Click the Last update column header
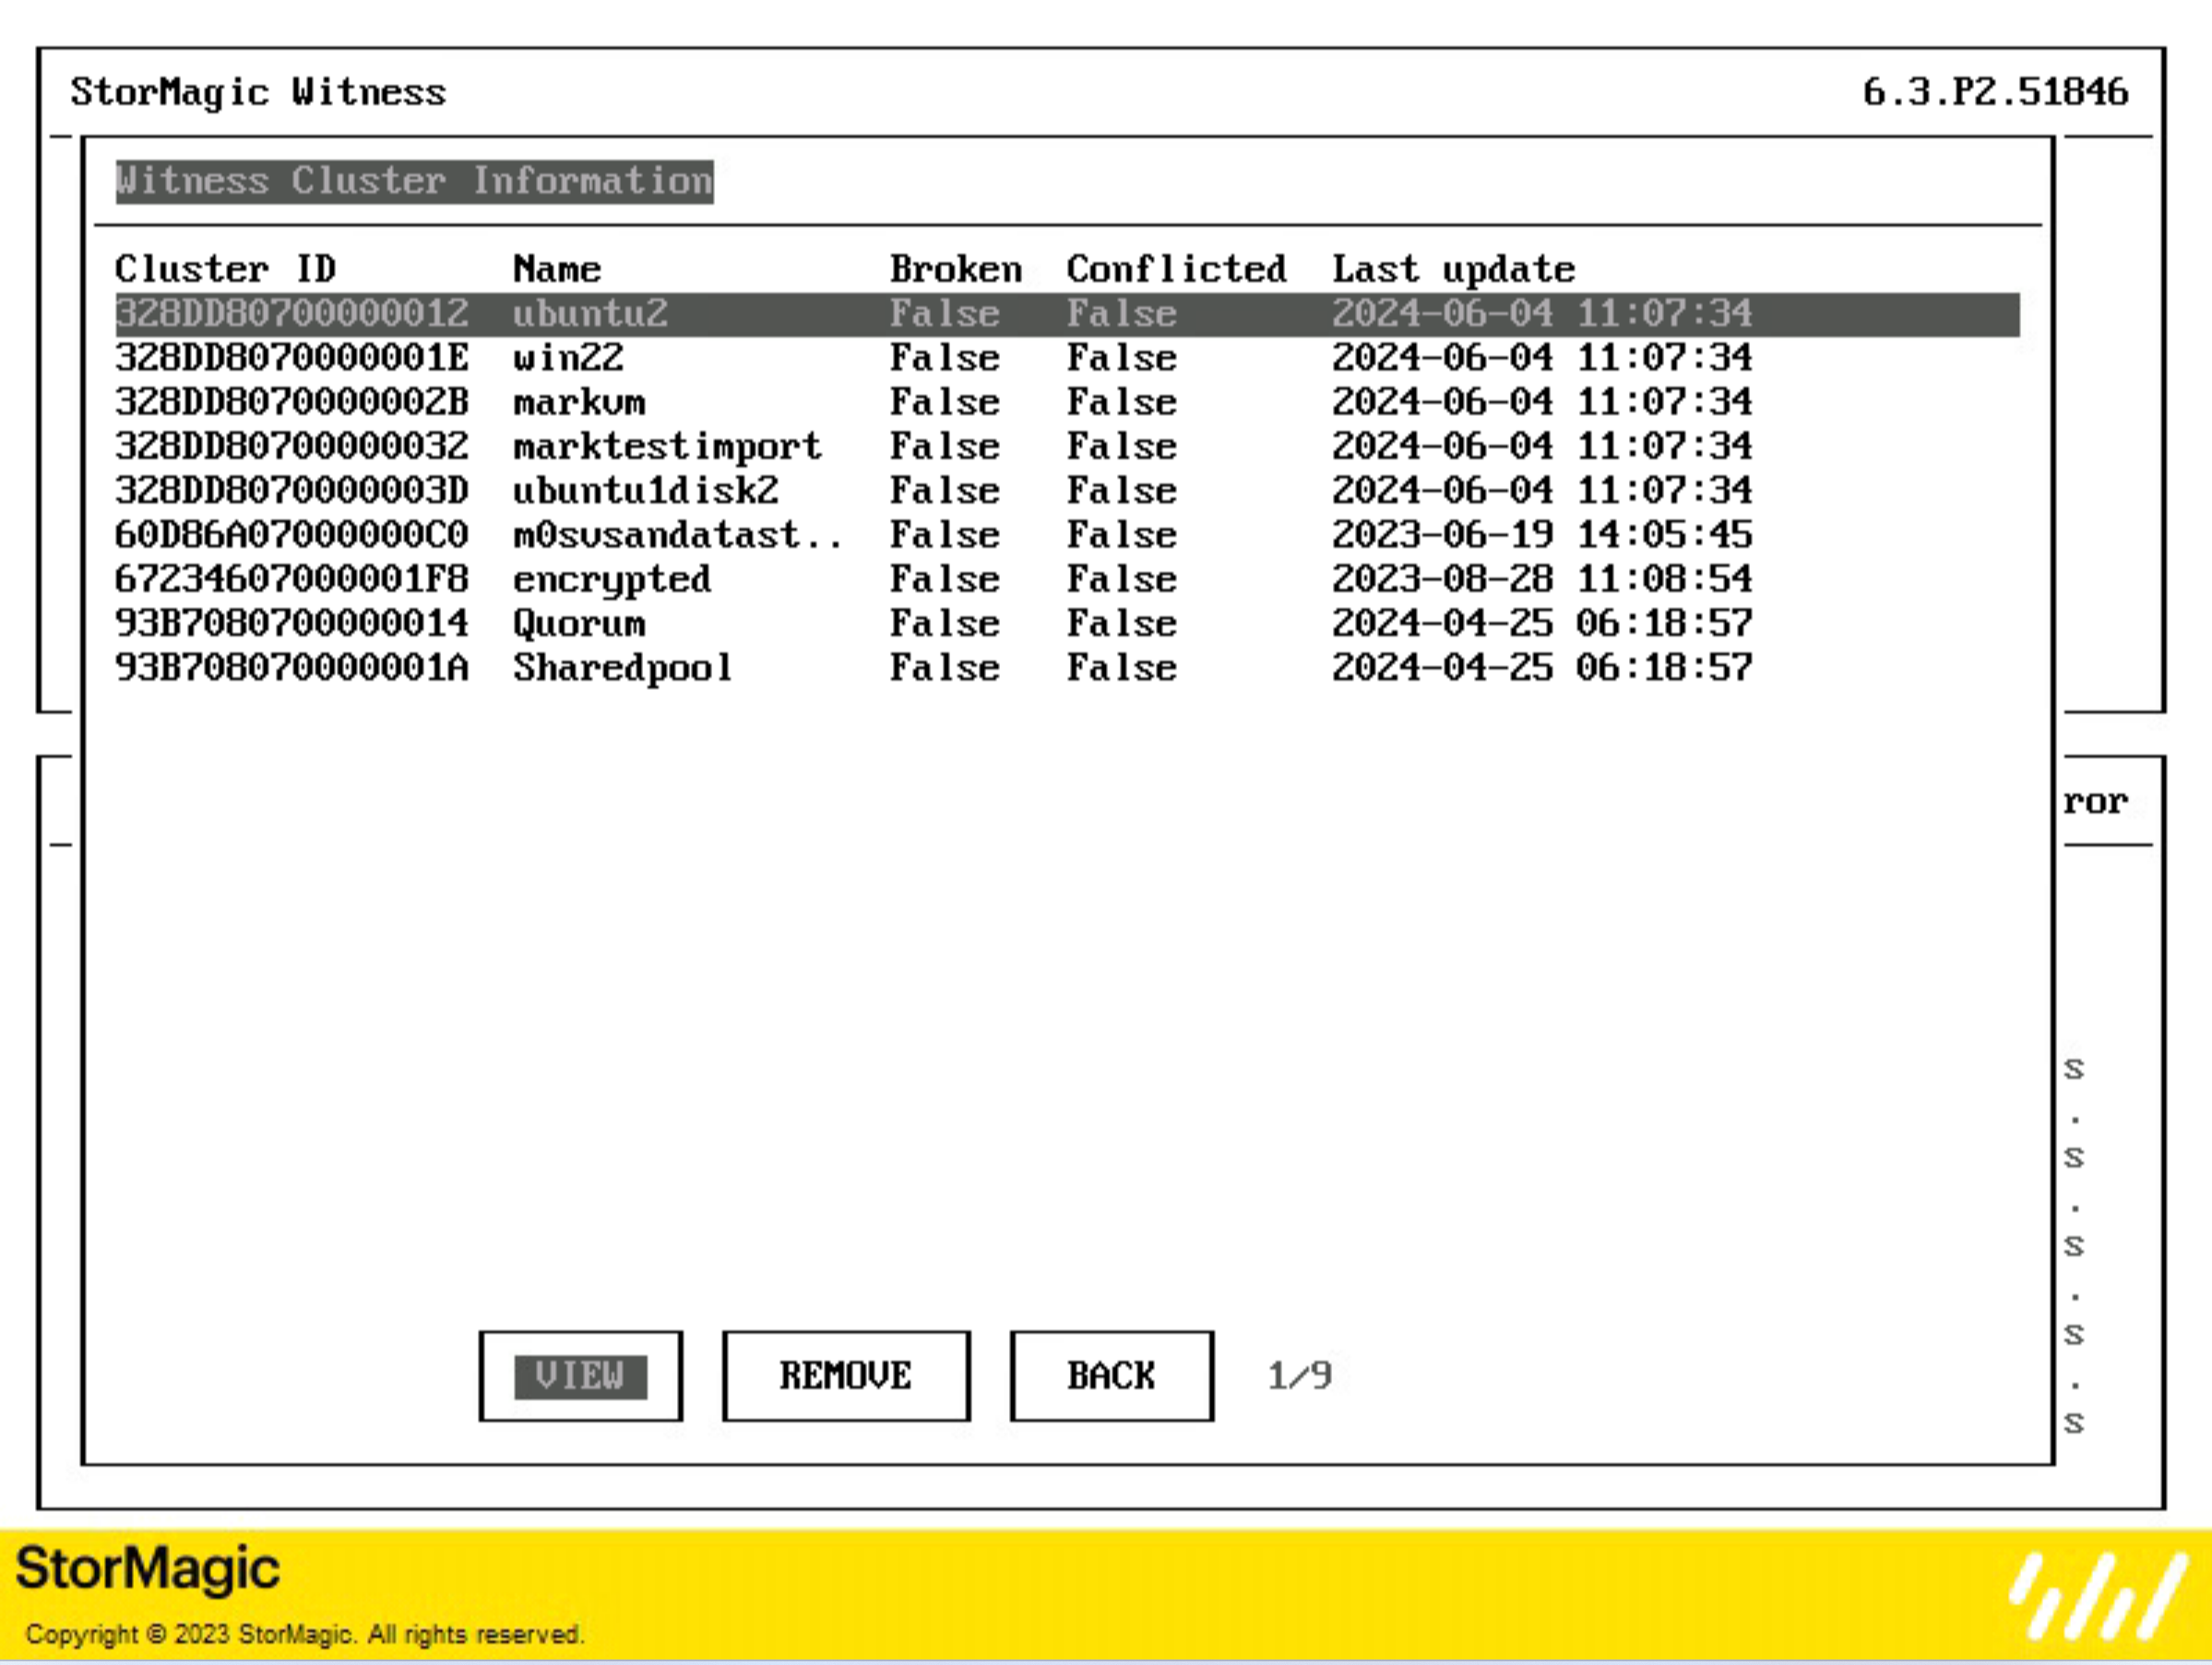Viewport: 2212px width, 1665px height. [x=1454, y=269]
